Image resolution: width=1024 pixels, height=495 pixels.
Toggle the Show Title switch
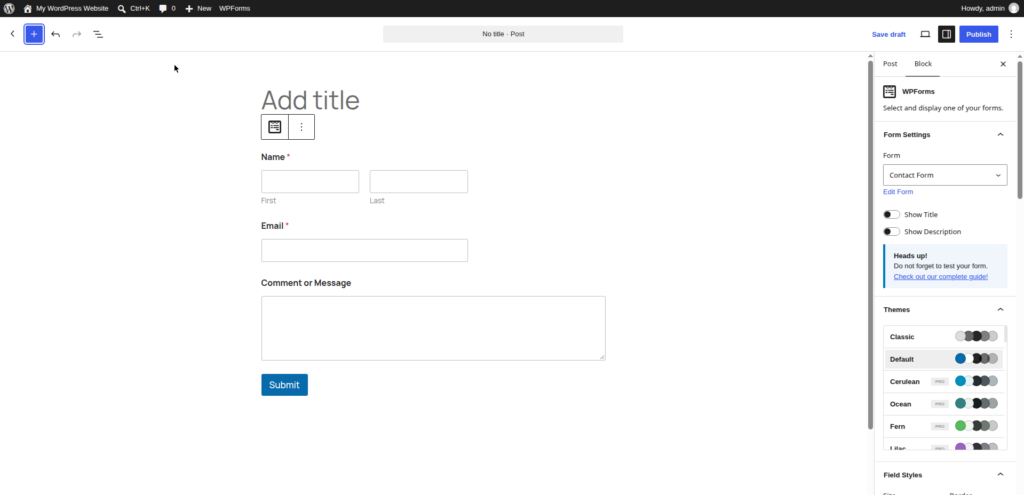point(891,214)
